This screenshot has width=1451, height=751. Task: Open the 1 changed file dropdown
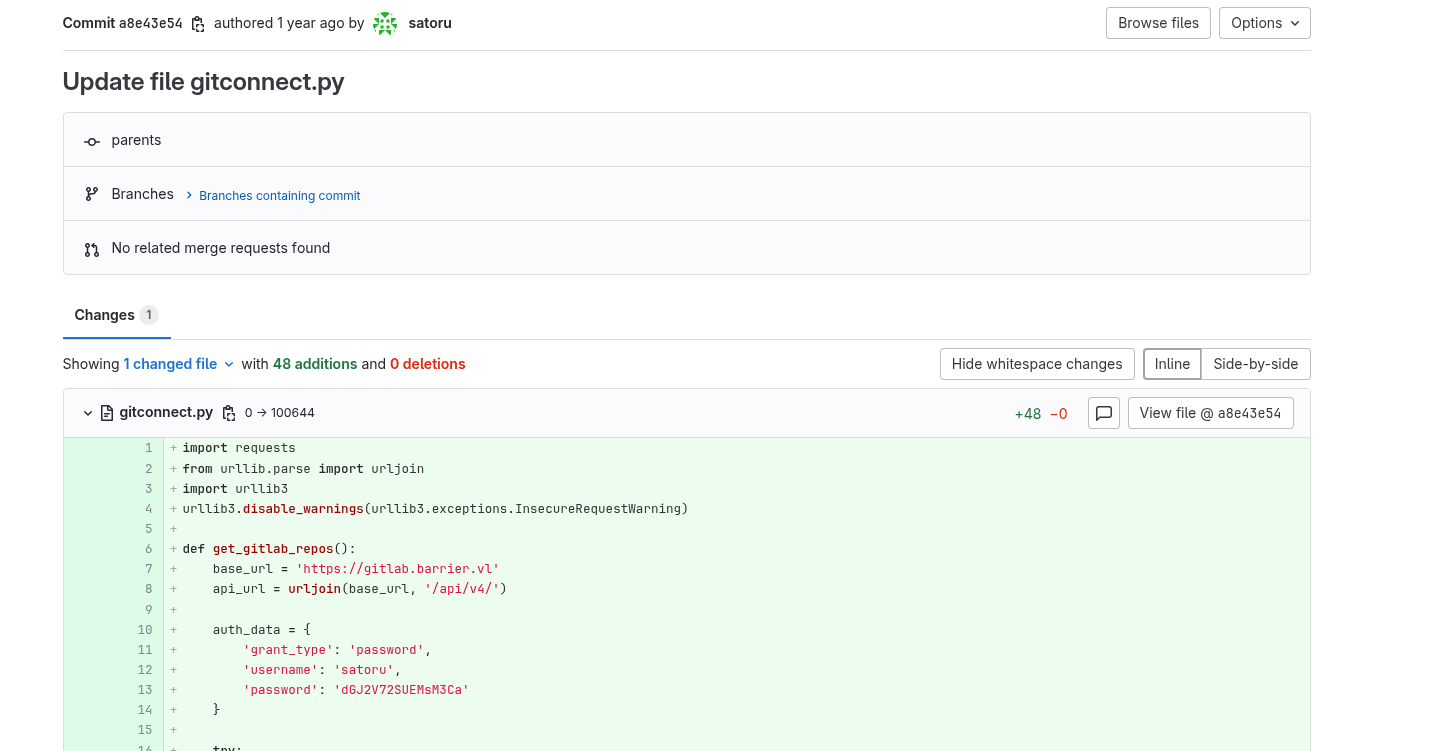coord(179,364)
